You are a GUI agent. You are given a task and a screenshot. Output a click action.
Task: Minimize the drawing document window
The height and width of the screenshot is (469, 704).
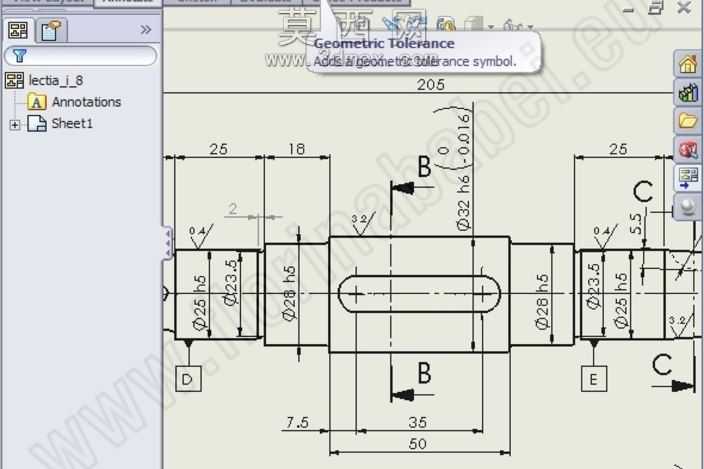pos(629,9)
